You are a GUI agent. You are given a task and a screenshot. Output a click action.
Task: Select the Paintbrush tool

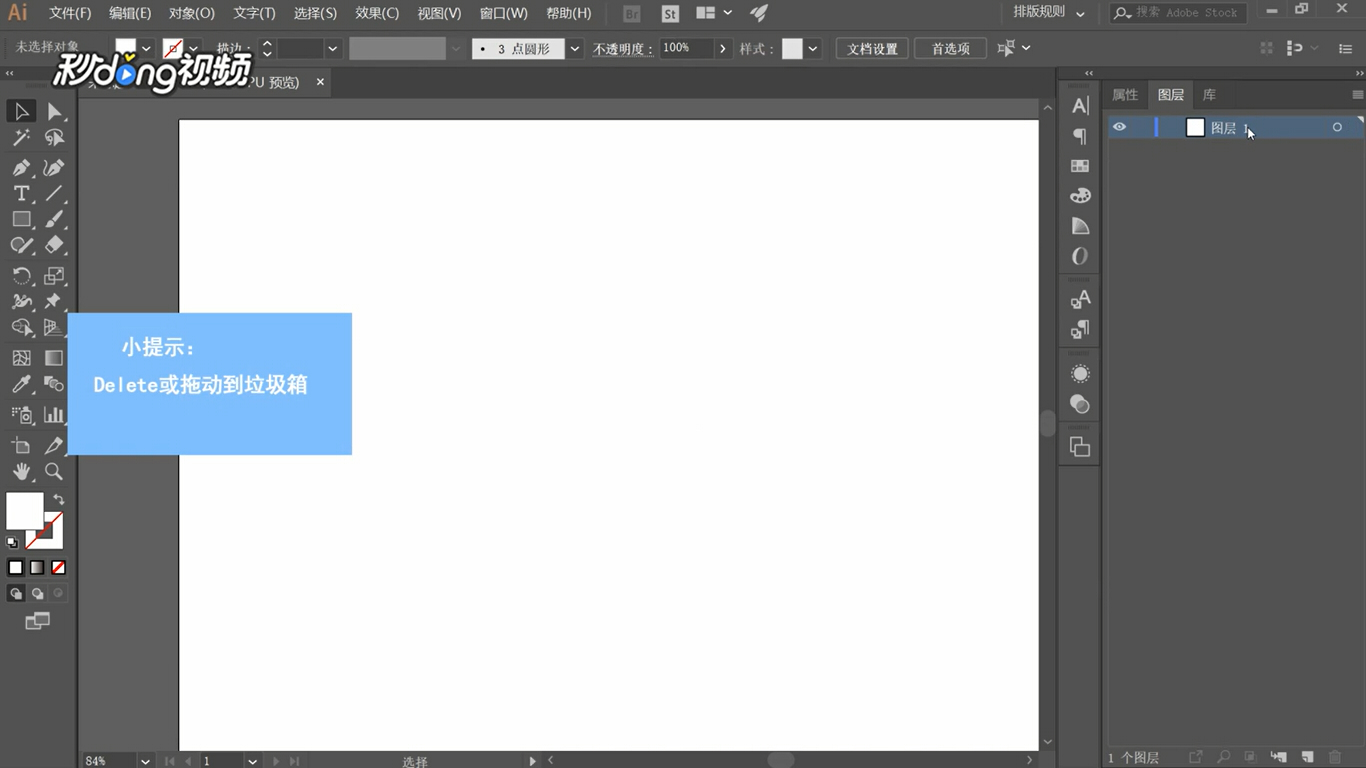coord(54,219)
